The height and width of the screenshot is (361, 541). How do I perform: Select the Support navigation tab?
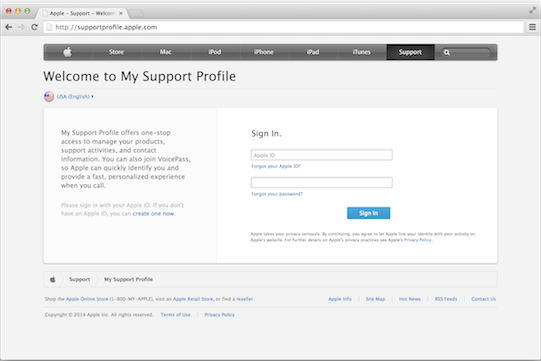pos(410,52)
